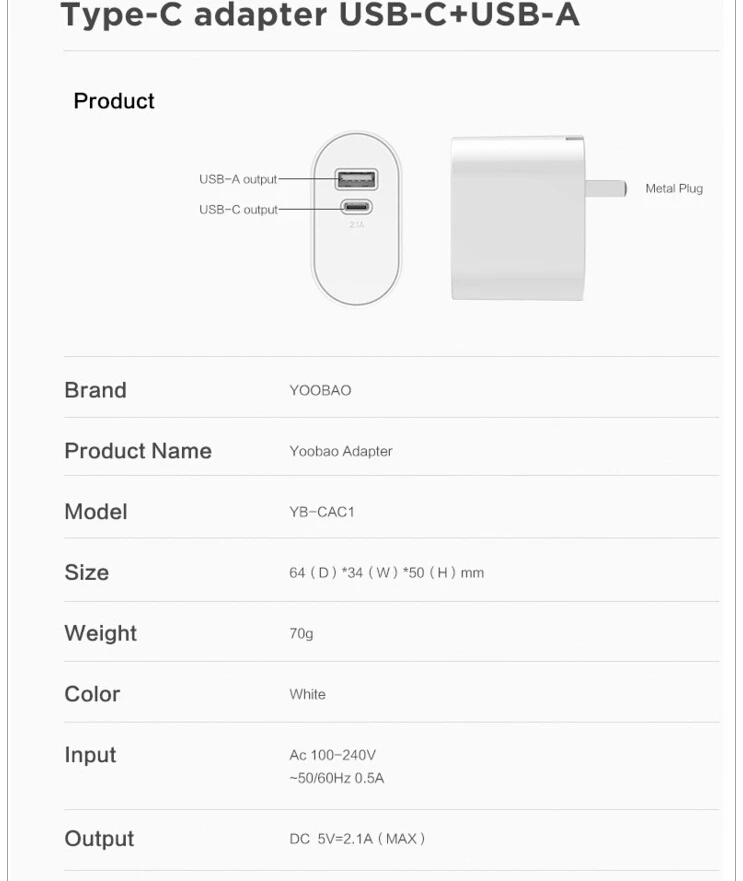Viewport: 743px width, 881px height.
Task: Click the 'Yoobao Adapter' product name text
Action: pyautogui.click(x=341, y=451)
